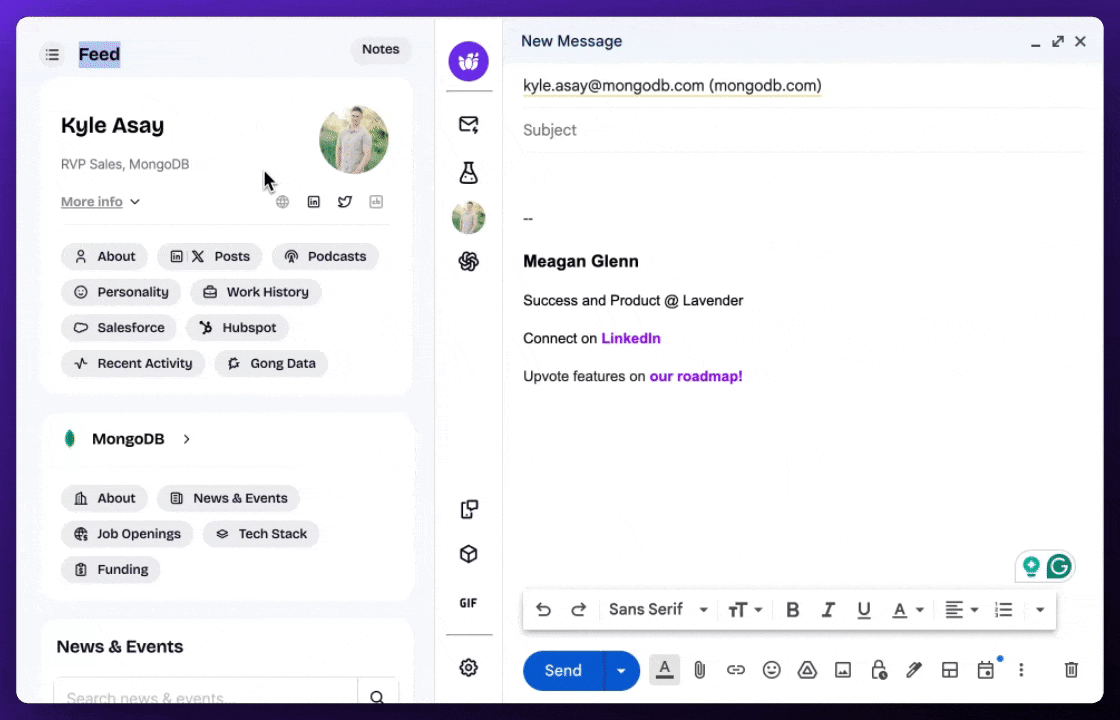The width and height of the screenshot is (1120, 720).
Task: Insert a photo
Action: (x=843, y=670)
